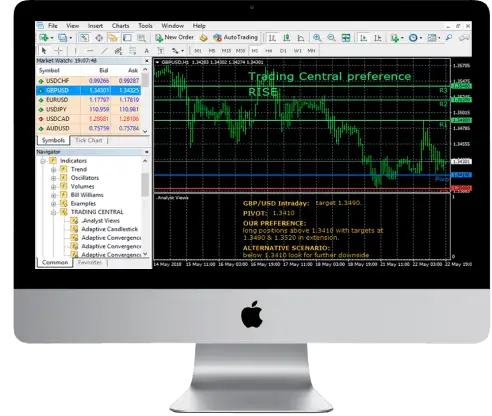Toggle the Terminal panel toolbar icon

(x=127, y=38)
